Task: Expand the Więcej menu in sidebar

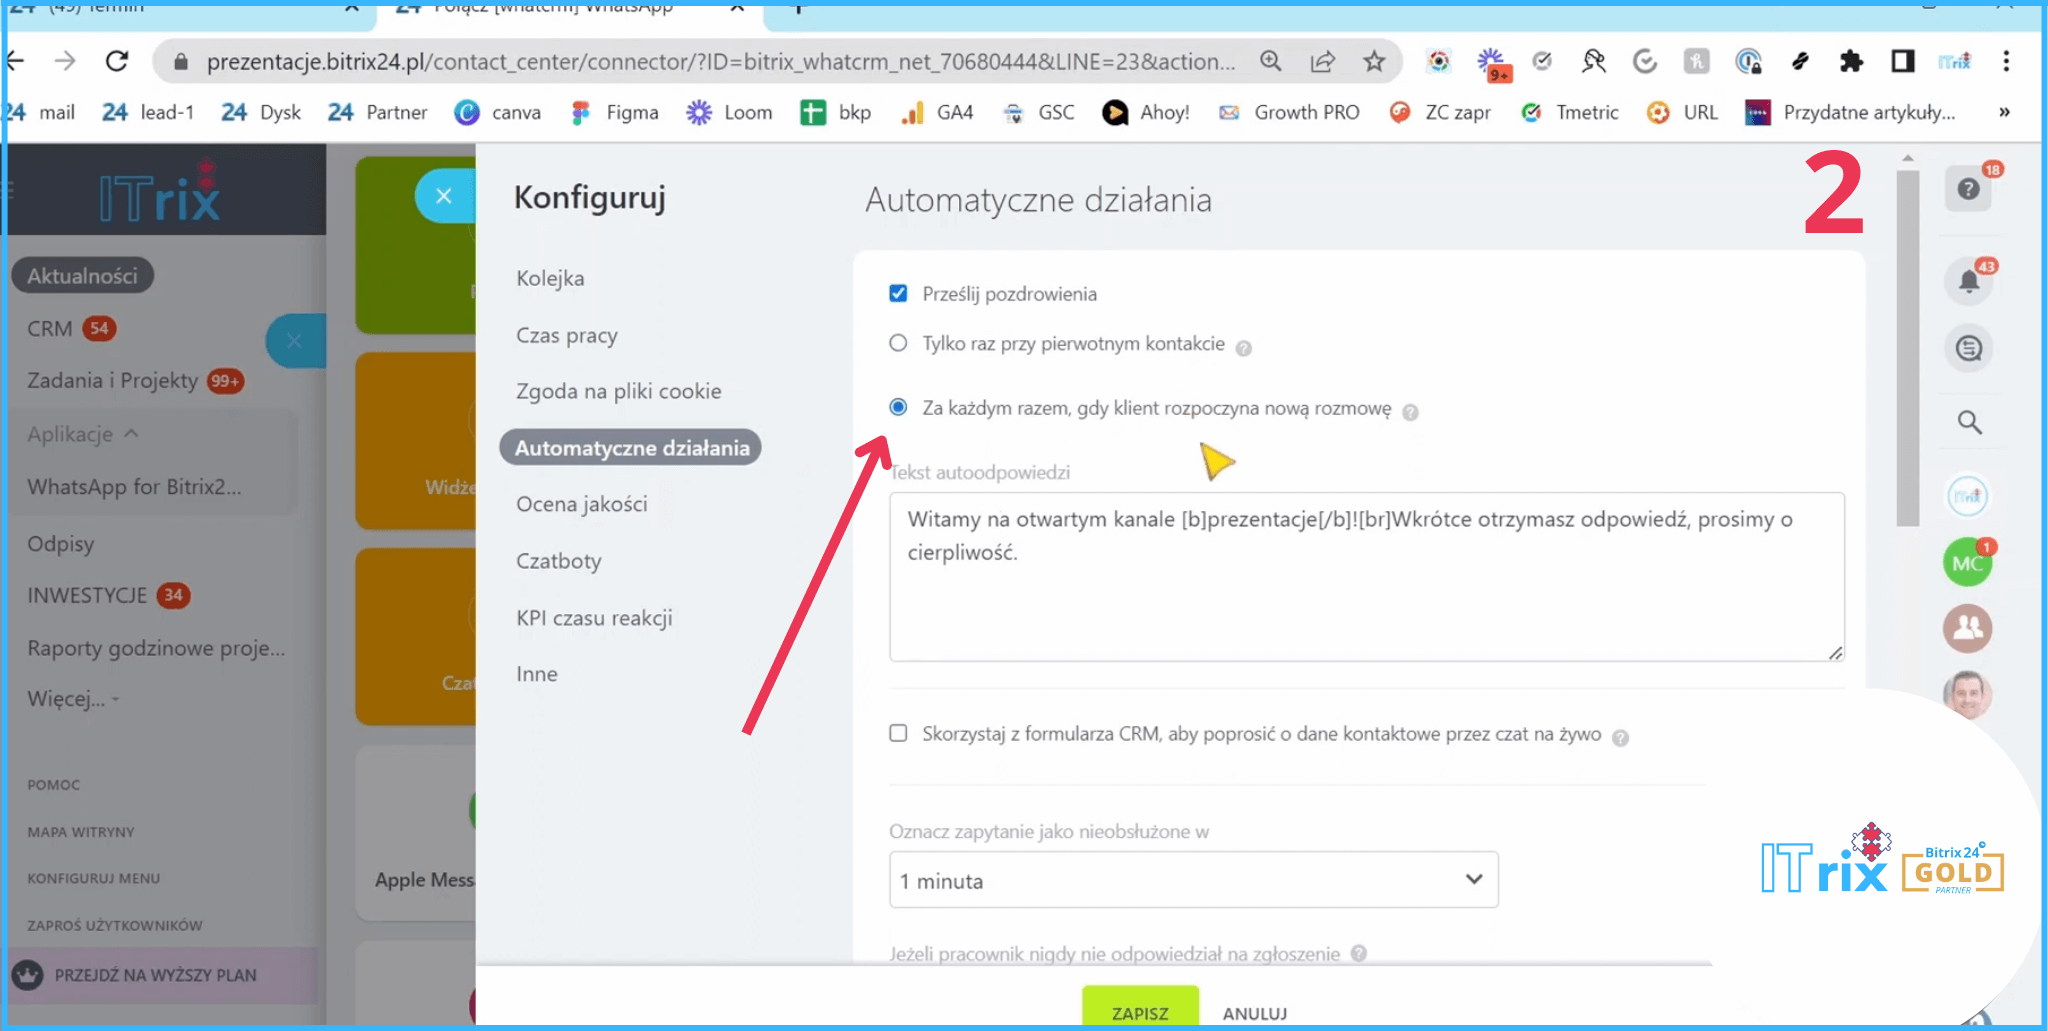Action: point(72,699)
